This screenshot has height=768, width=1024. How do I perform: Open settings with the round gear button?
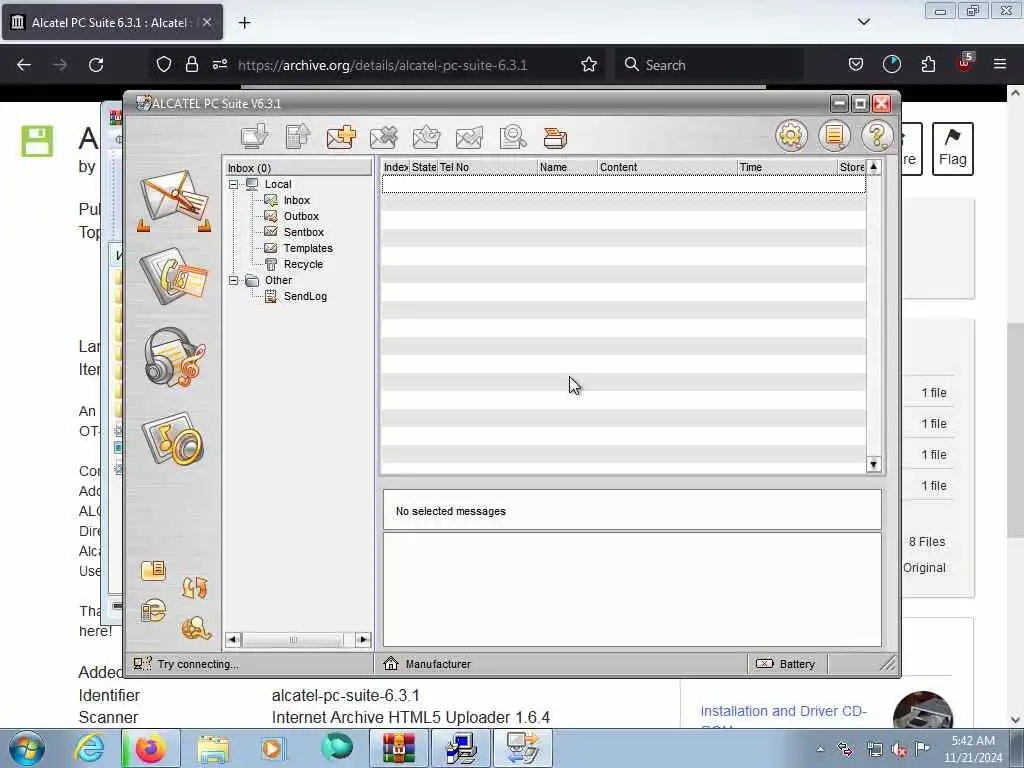point(791,136)
